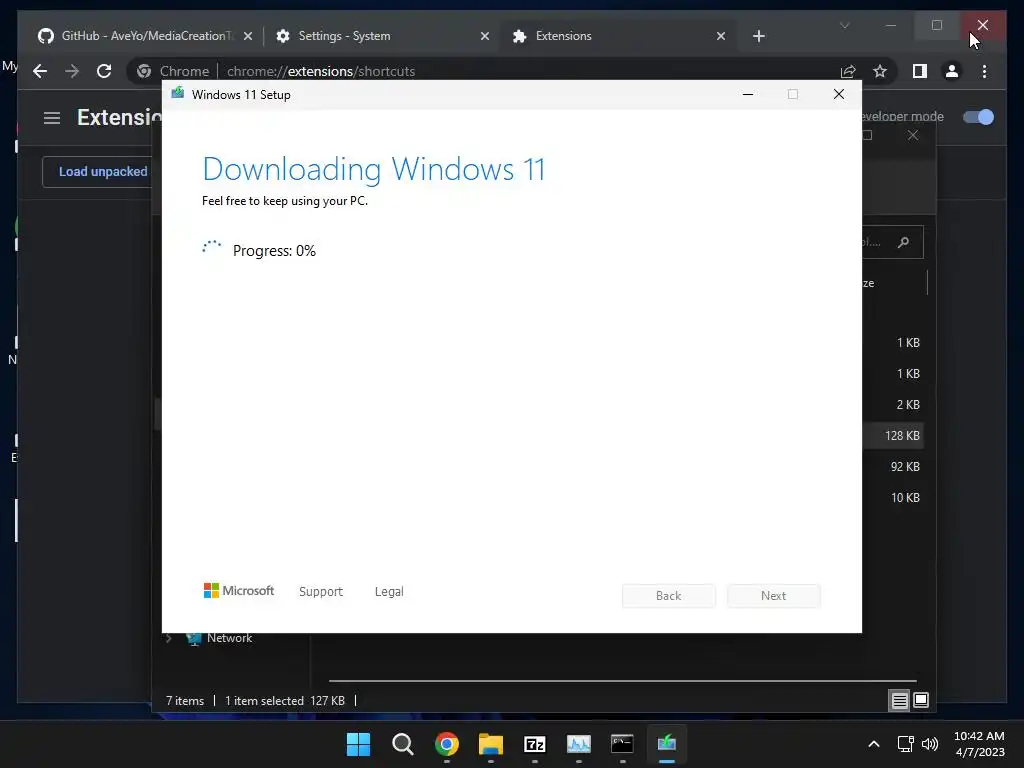Select the 92 KB file row
This screenshot has width=1024, height=768.
tap(893, 467)
